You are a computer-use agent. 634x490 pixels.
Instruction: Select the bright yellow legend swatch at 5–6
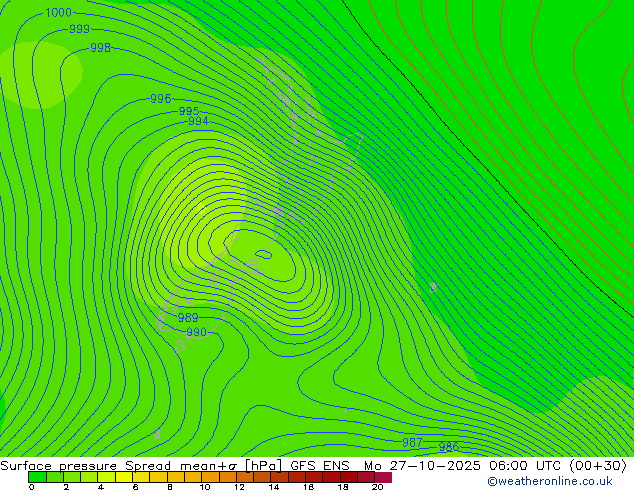click(124, 477)
